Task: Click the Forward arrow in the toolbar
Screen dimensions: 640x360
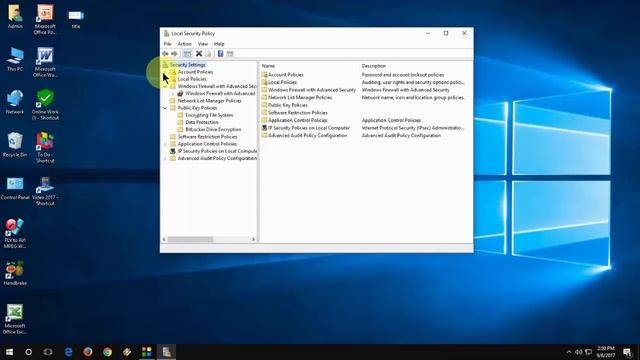Action: coord(174,54)
